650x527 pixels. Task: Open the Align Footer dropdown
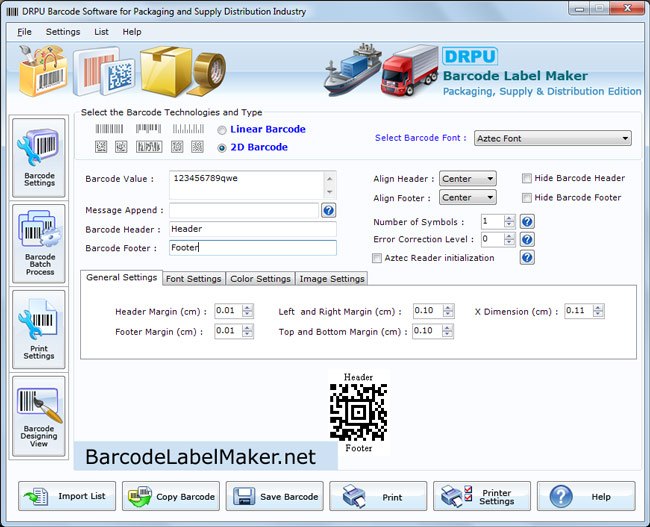[x=468, y=197]
